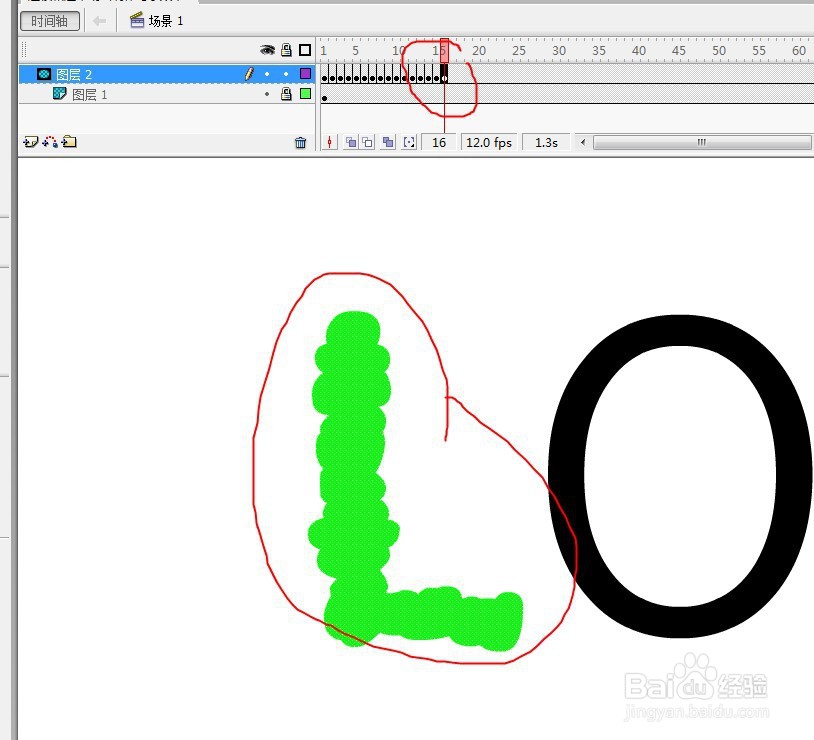Click the pencil edit icon on 图层 2

pos(249,73)
